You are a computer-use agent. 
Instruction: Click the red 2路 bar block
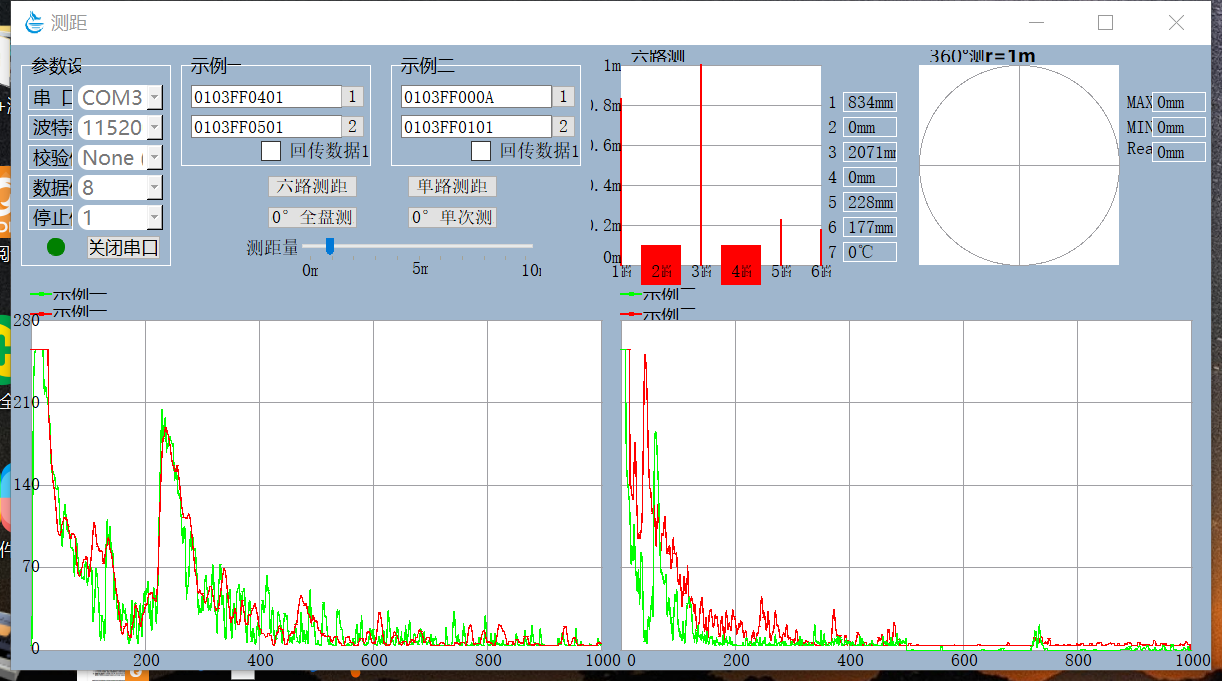pos(660,265)
